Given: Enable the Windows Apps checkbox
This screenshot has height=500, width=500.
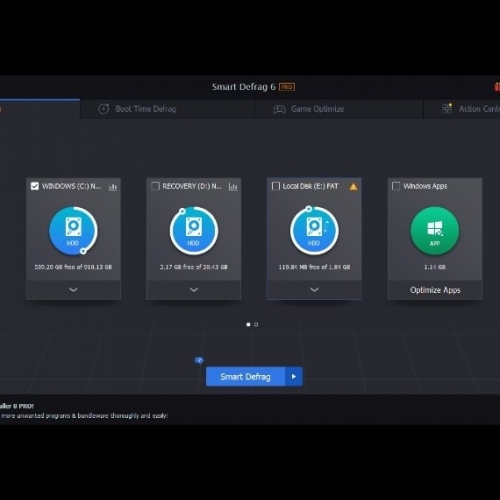Looking at the screenshot, I should coord(396,186).
